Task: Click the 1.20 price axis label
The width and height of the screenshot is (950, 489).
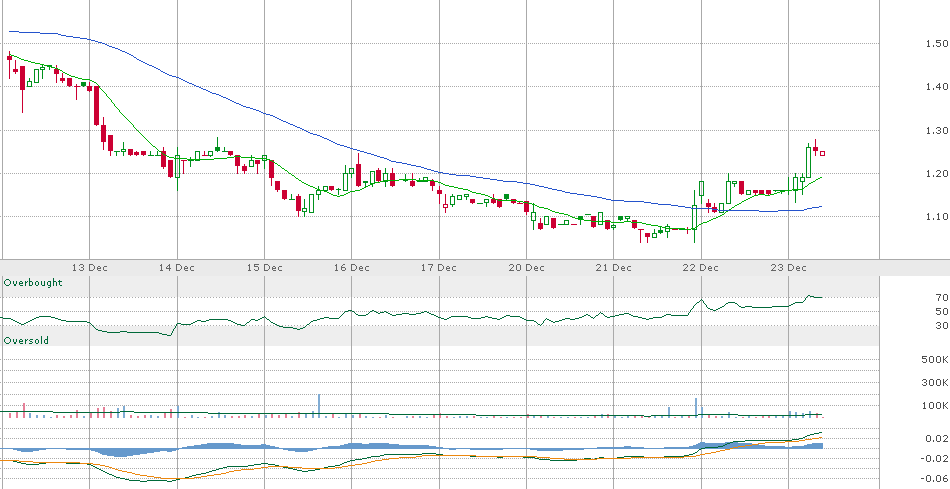Action: (937, 173)
